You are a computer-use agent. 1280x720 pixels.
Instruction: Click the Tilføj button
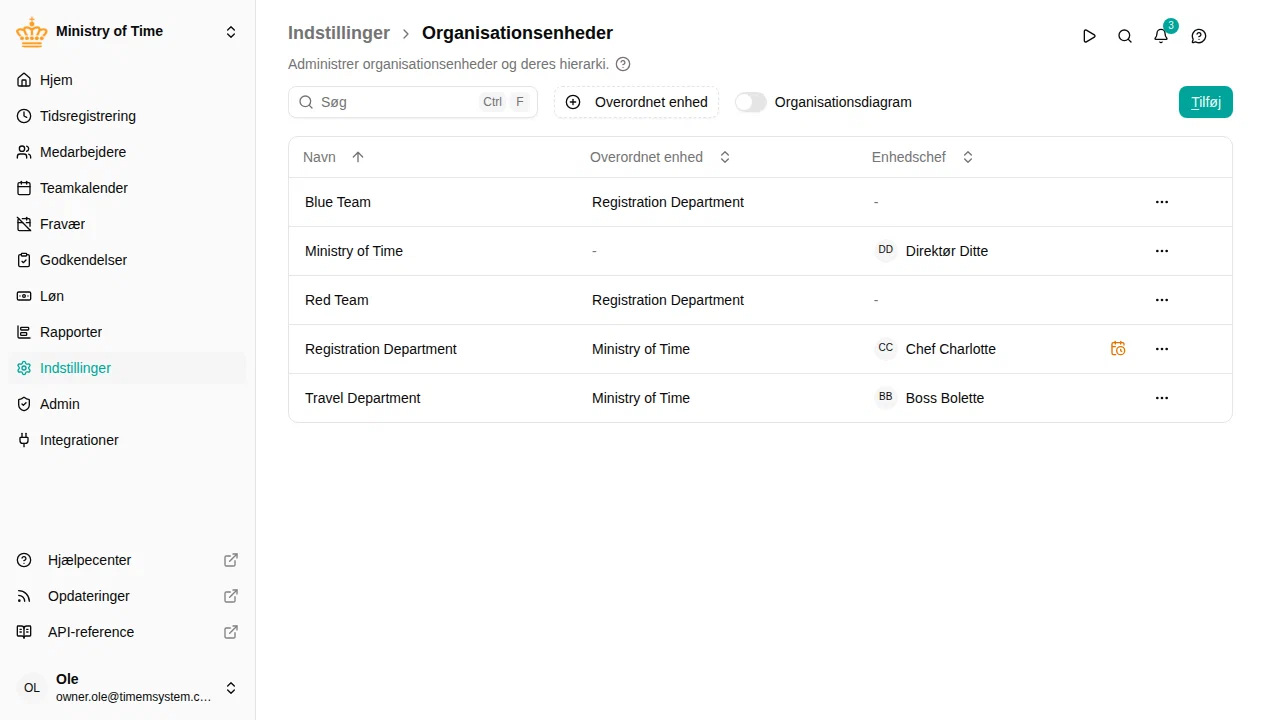click(x=1206, y=102)
